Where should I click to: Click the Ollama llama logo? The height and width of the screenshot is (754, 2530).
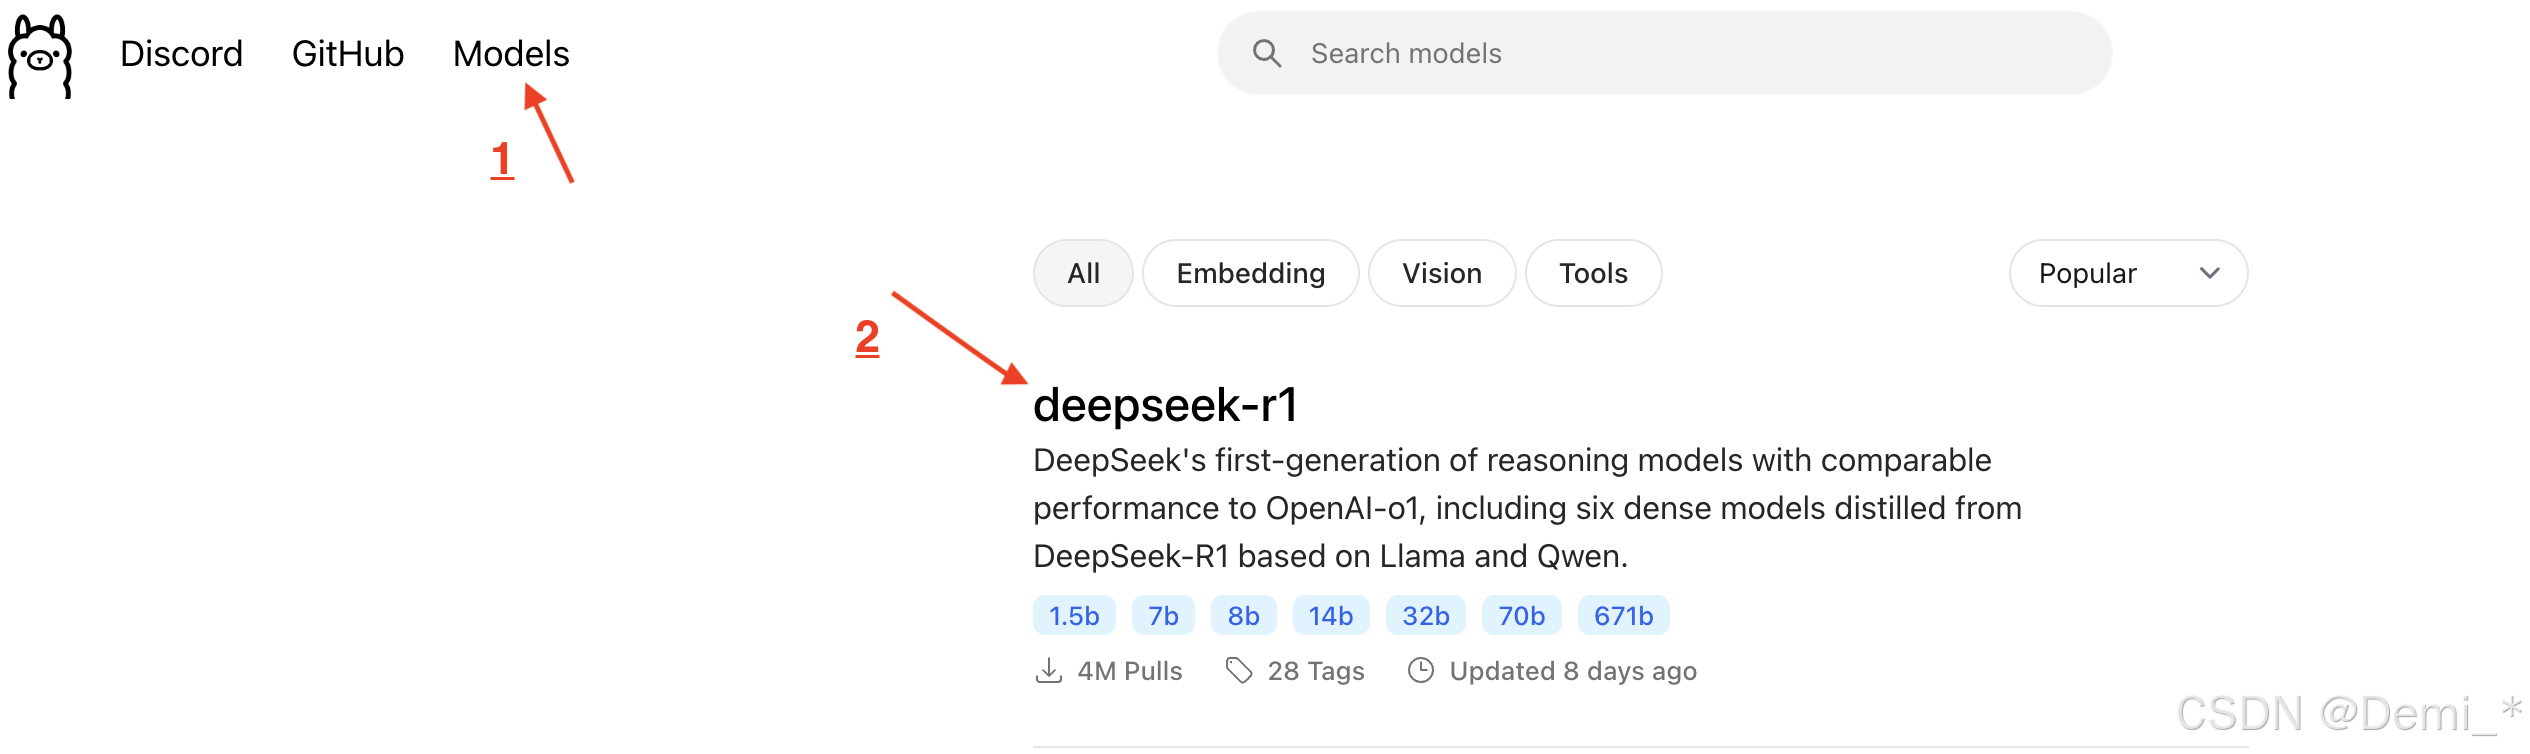click(x=40, y=56)
